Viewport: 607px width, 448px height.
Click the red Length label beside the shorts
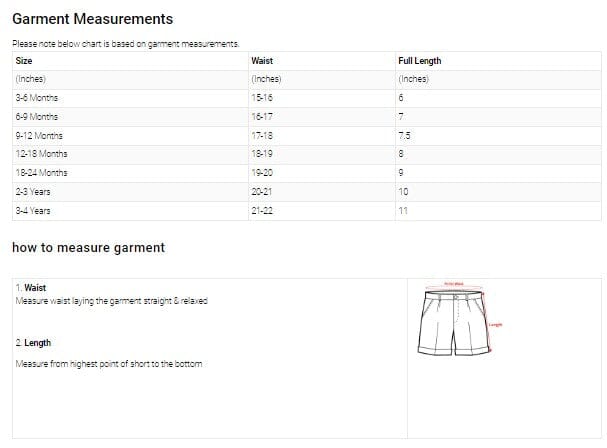[x=495, y=324]
